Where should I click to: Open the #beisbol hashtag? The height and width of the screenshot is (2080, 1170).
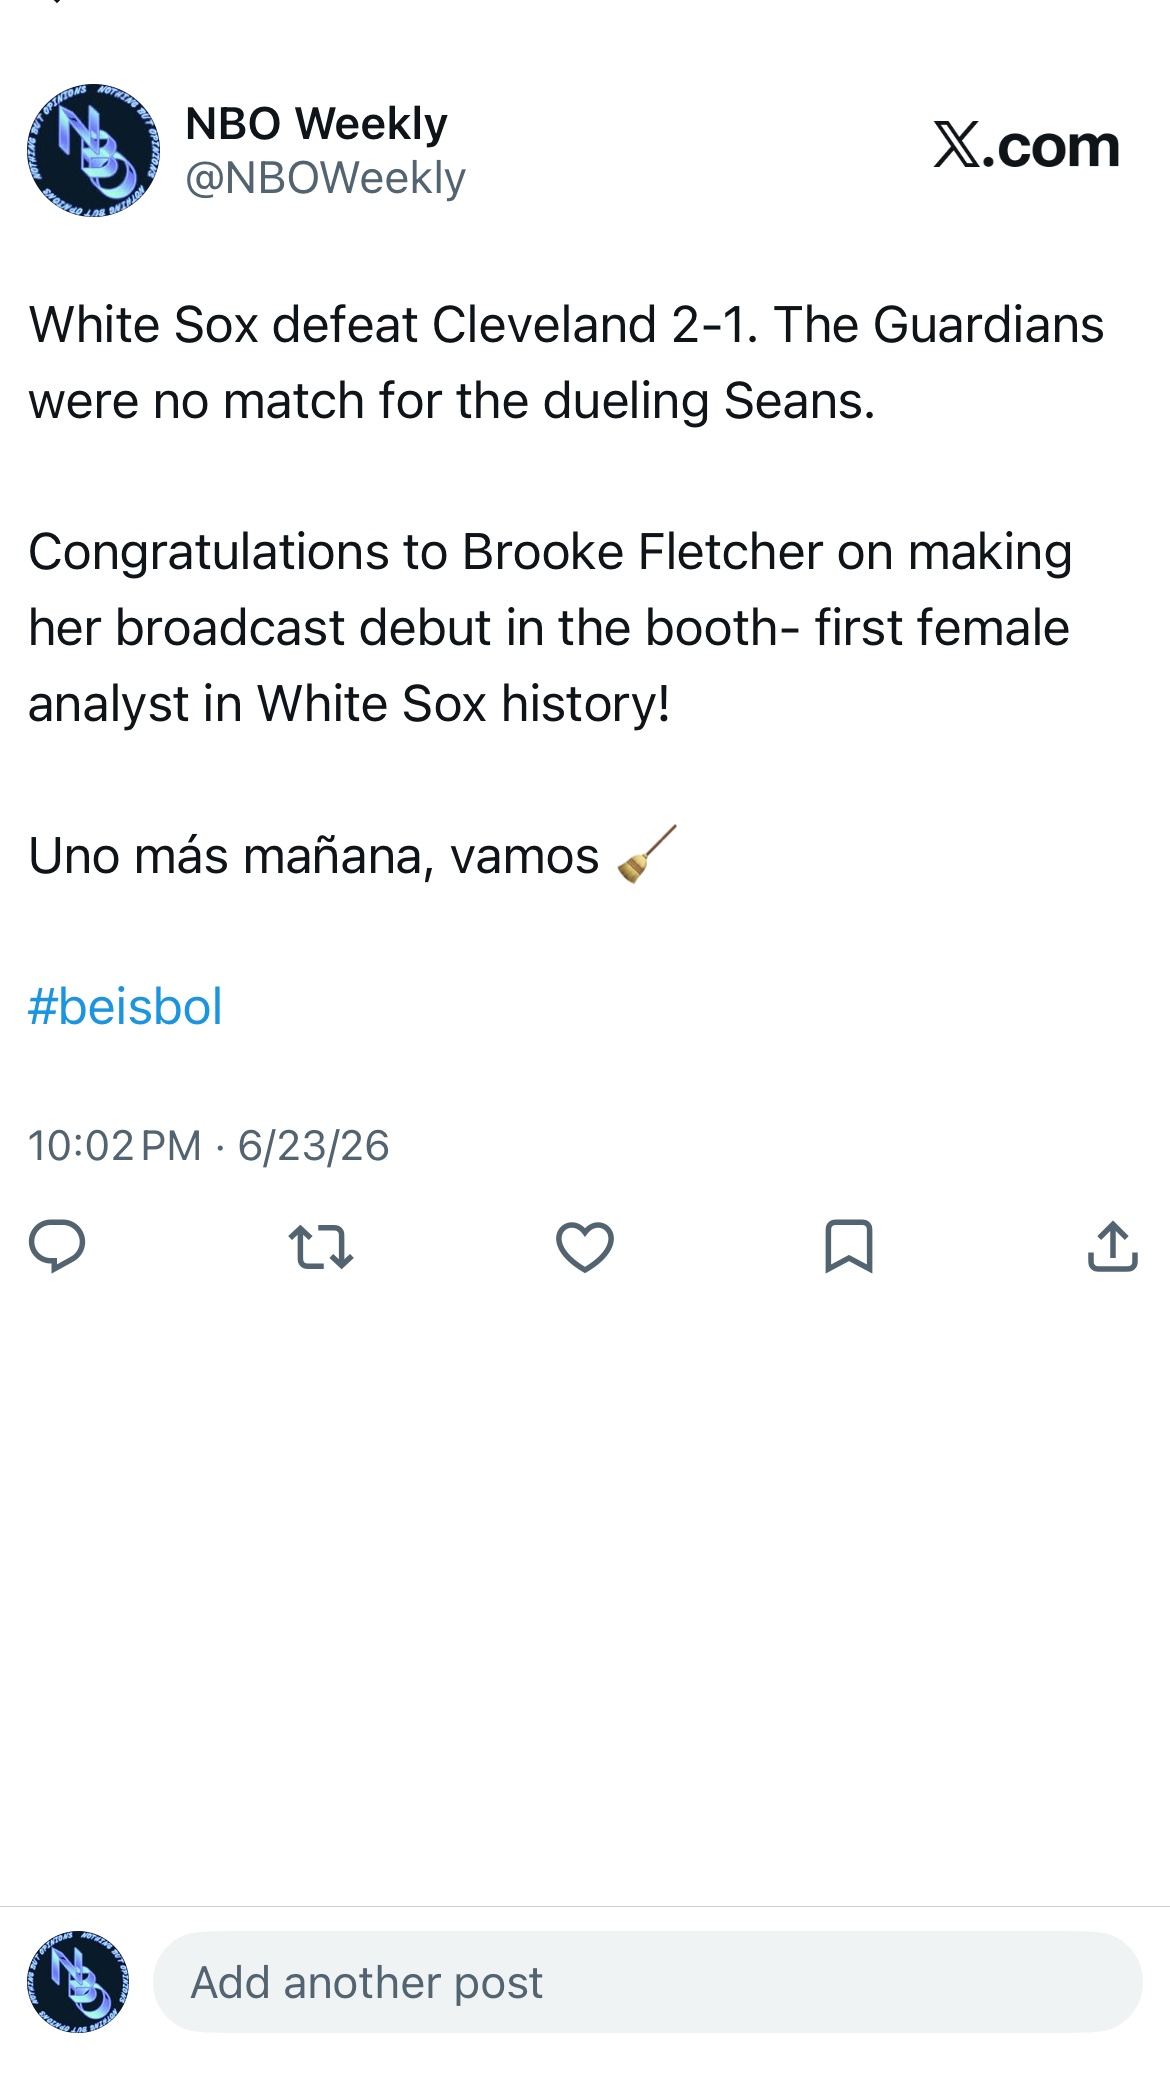[x=125, y=1006]
